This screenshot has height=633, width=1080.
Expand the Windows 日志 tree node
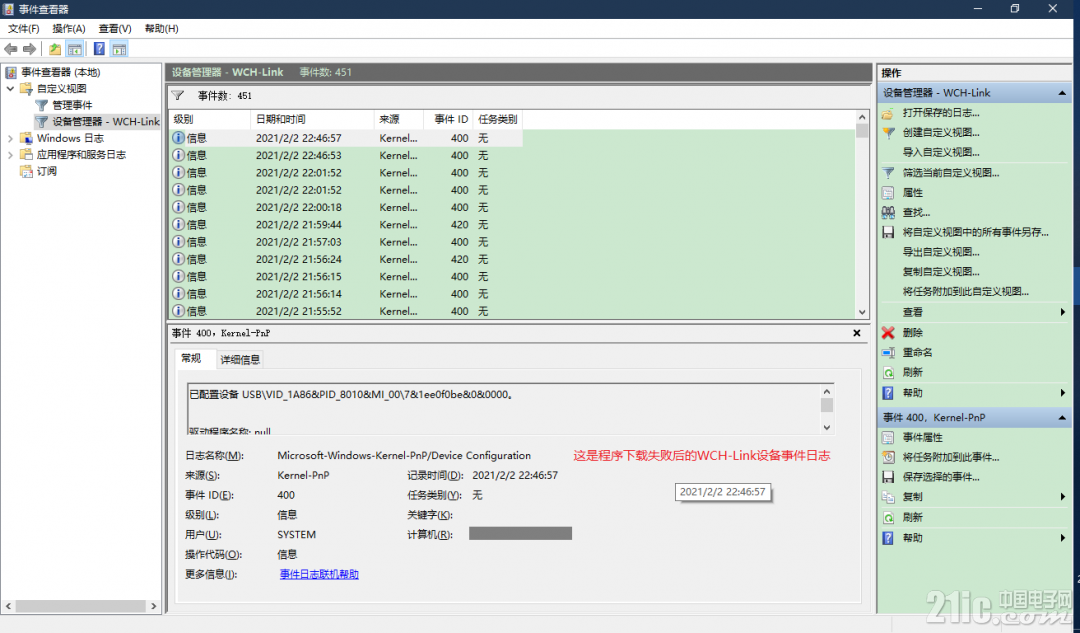pos(10,138)
